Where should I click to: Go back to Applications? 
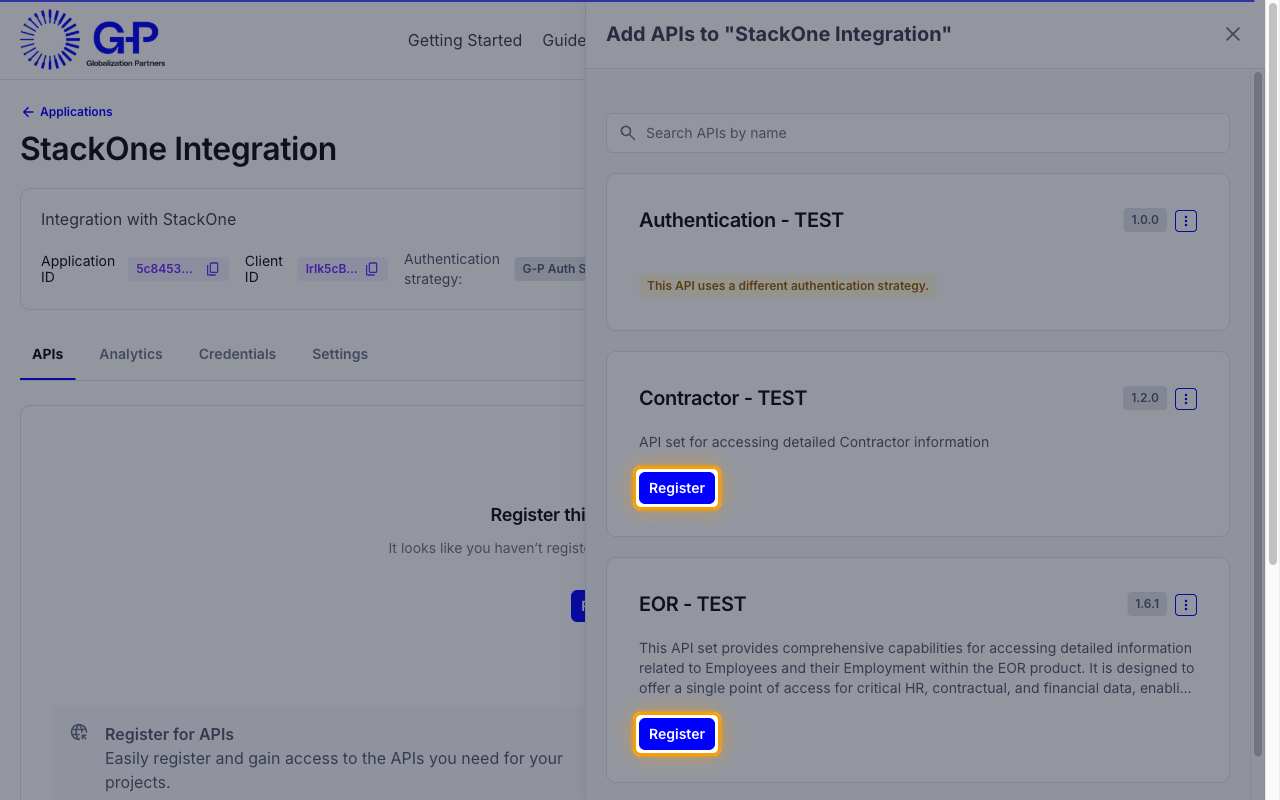[67, 112]
